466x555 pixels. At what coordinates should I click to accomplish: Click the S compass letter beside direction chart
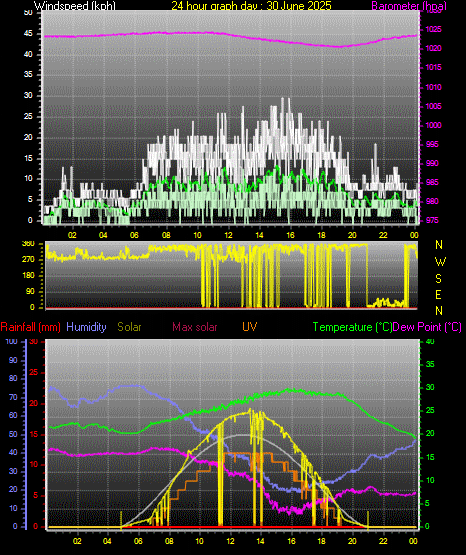tap(438, 279)
